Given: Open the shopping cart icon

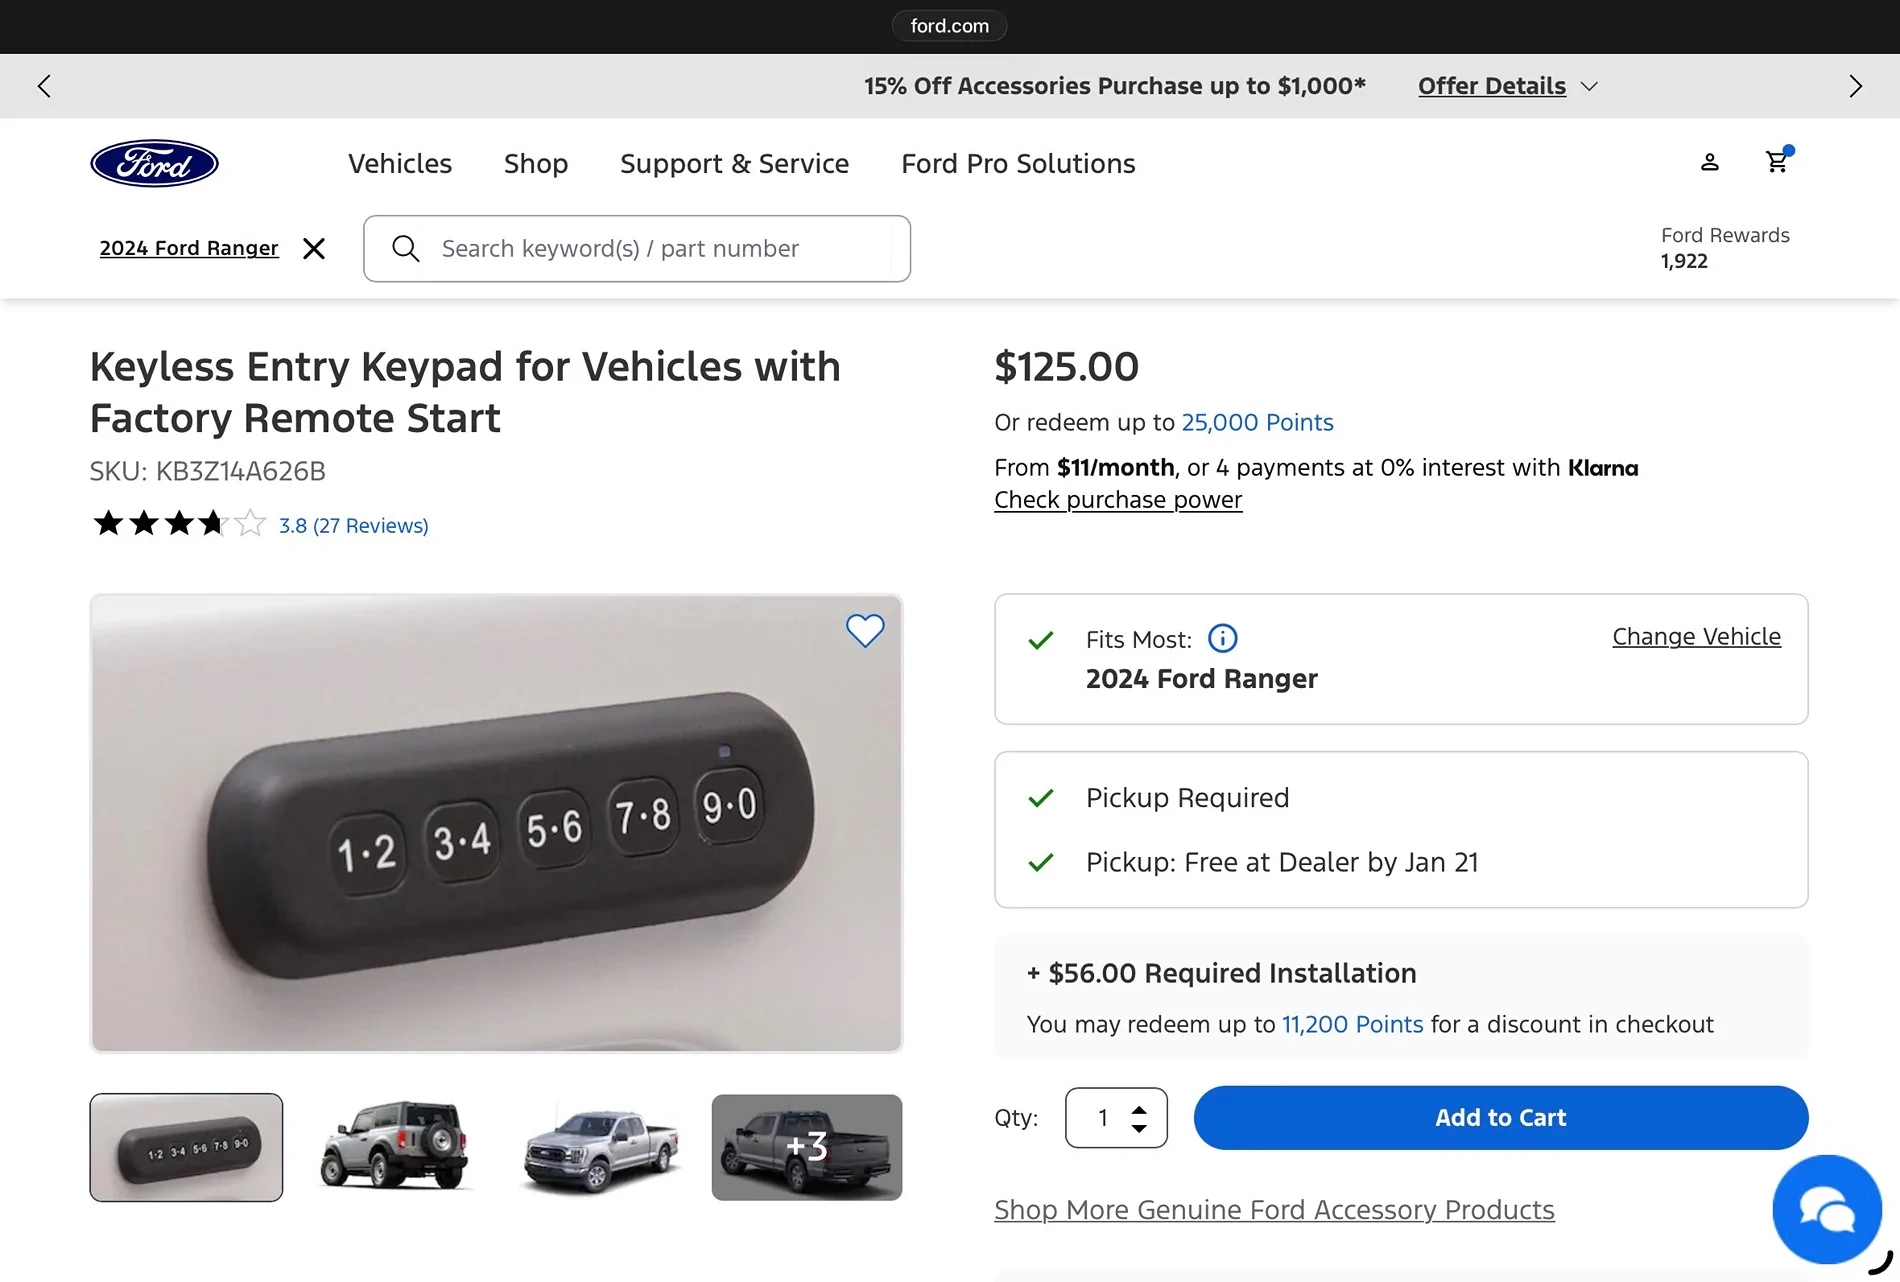Looking at the screenshot, I should click(1777, 162).
